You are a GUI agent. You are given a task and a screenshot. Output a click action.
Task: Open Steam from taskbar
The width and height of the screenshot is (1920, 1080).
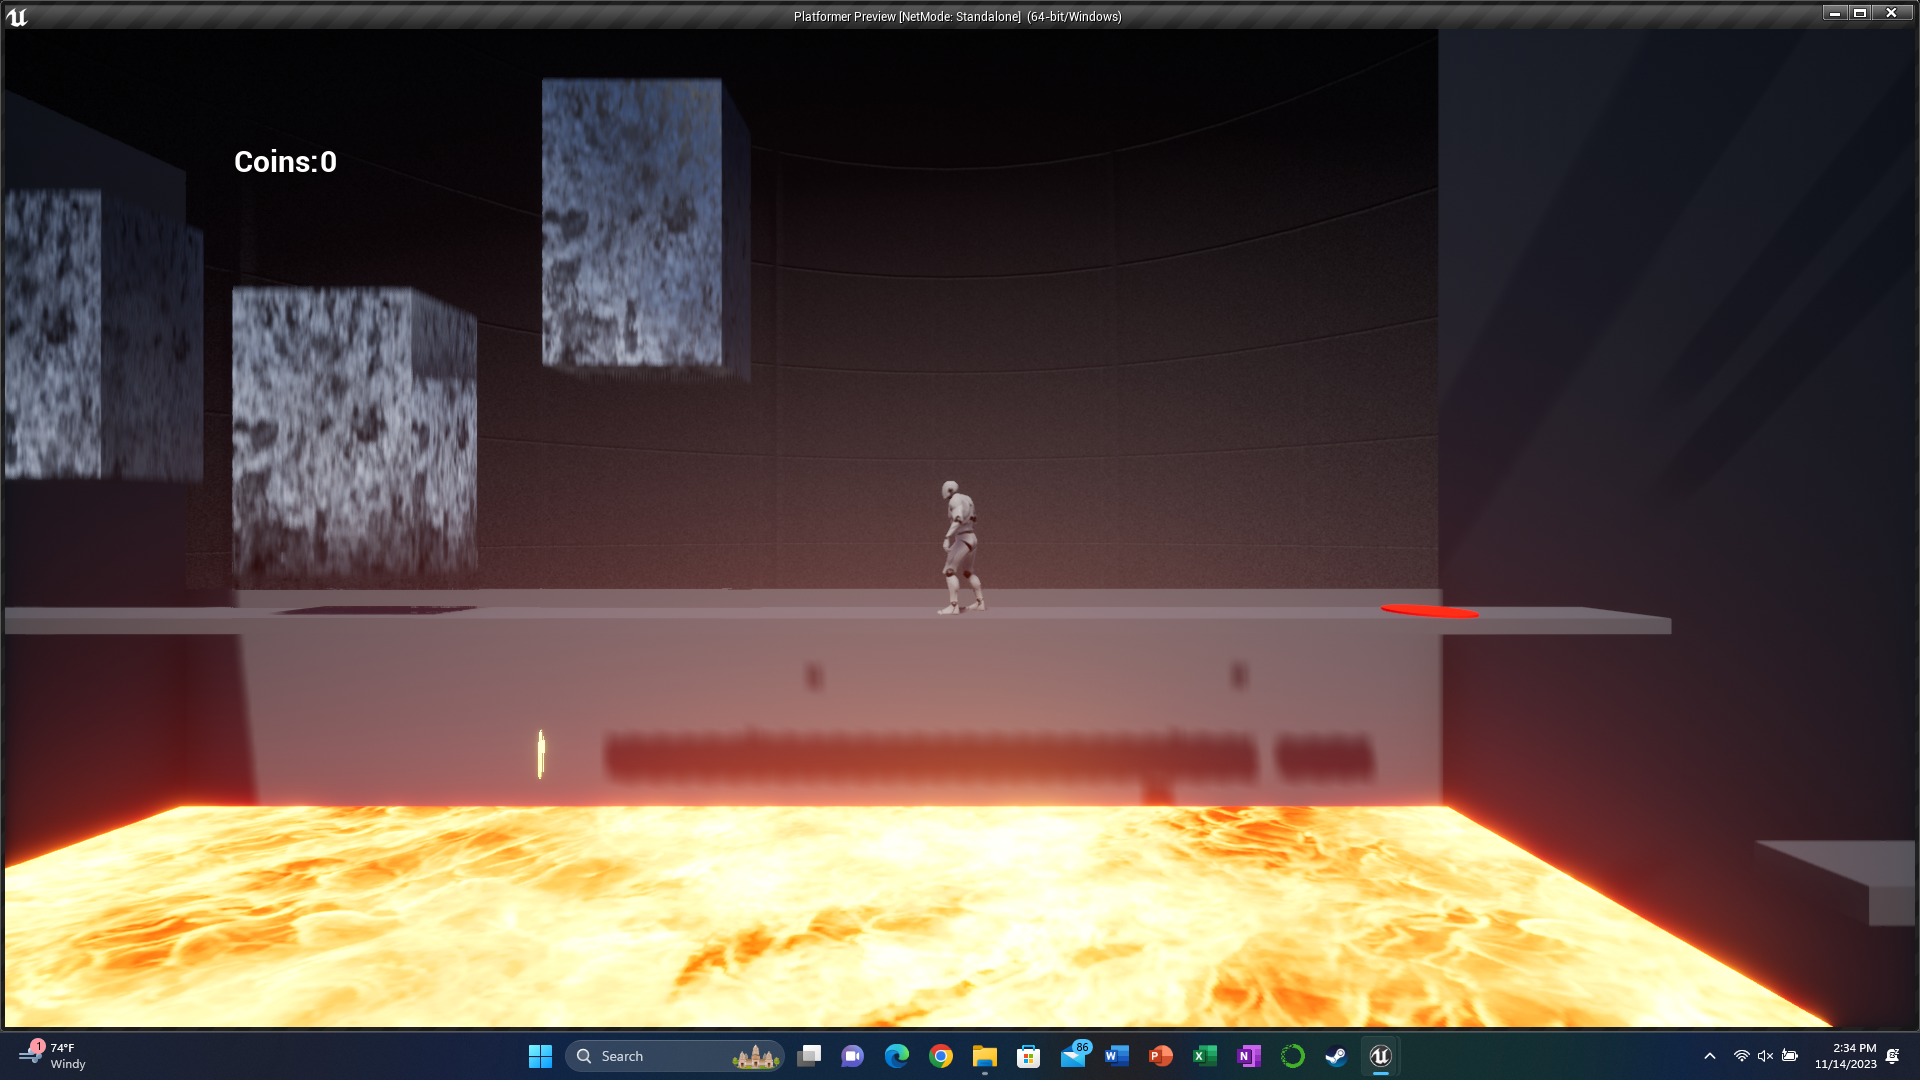coord(1337,1056)
